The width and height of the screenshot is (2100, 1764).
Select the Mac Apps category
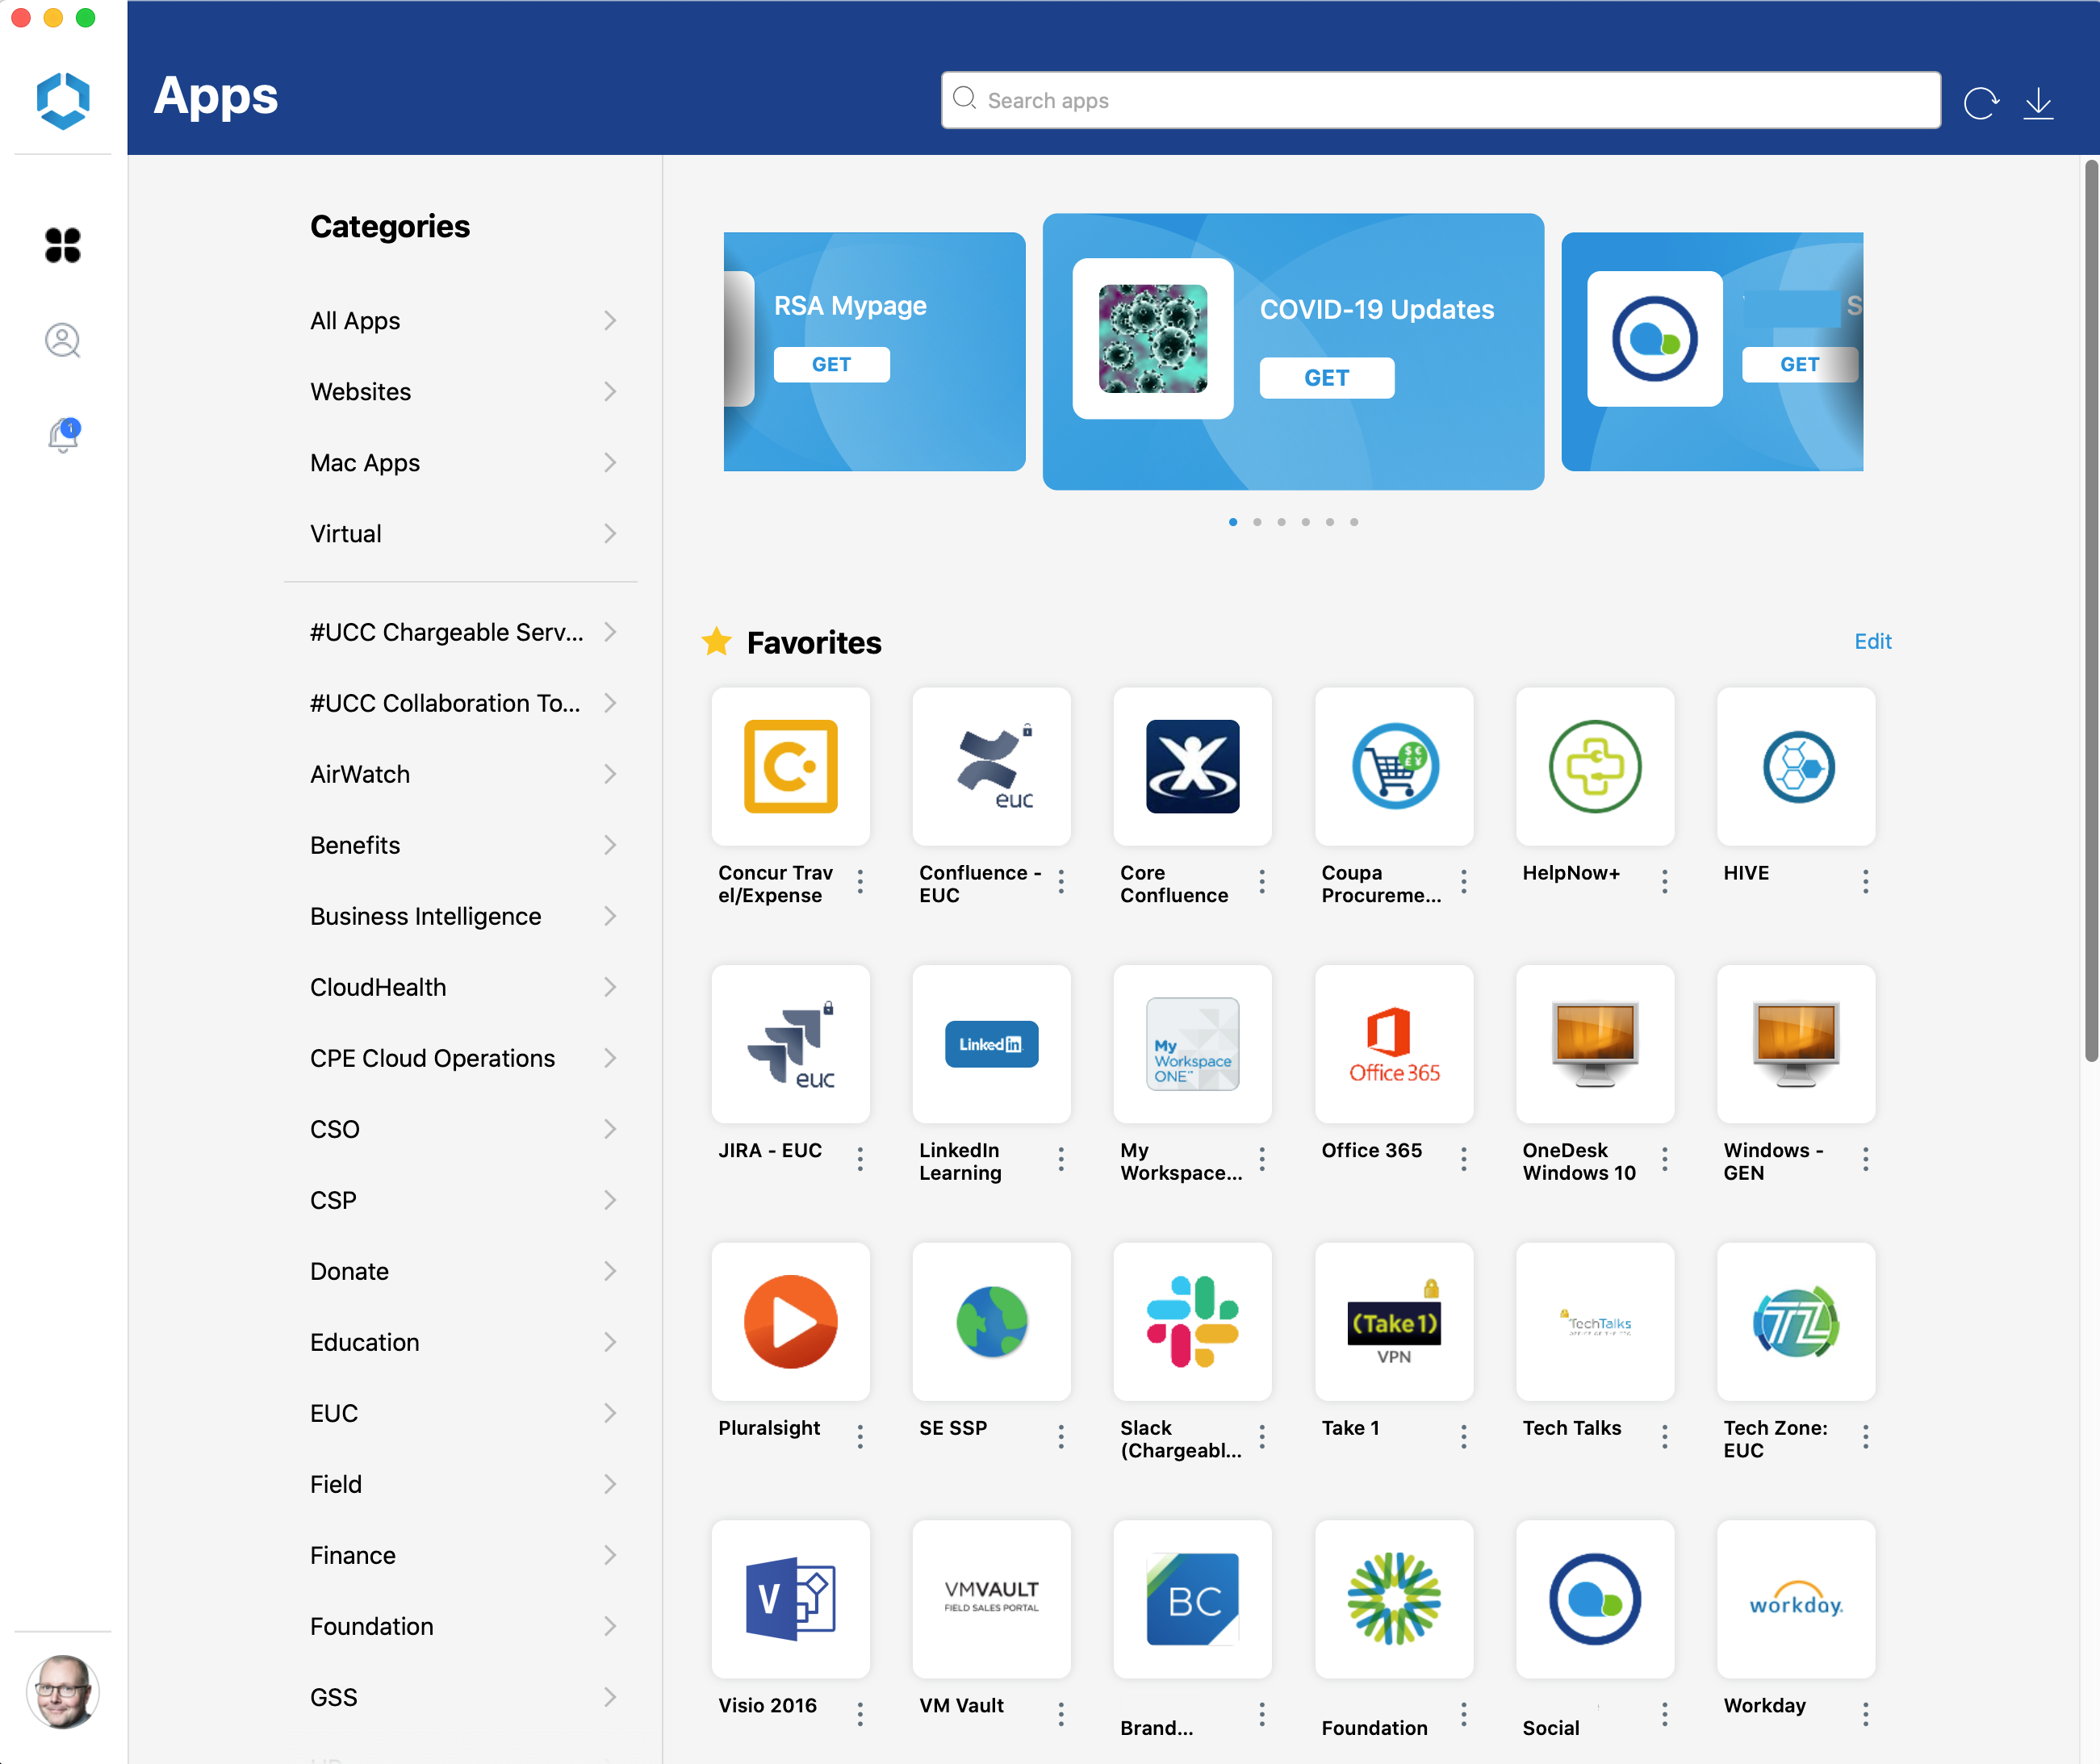click(x=365, y=463)
